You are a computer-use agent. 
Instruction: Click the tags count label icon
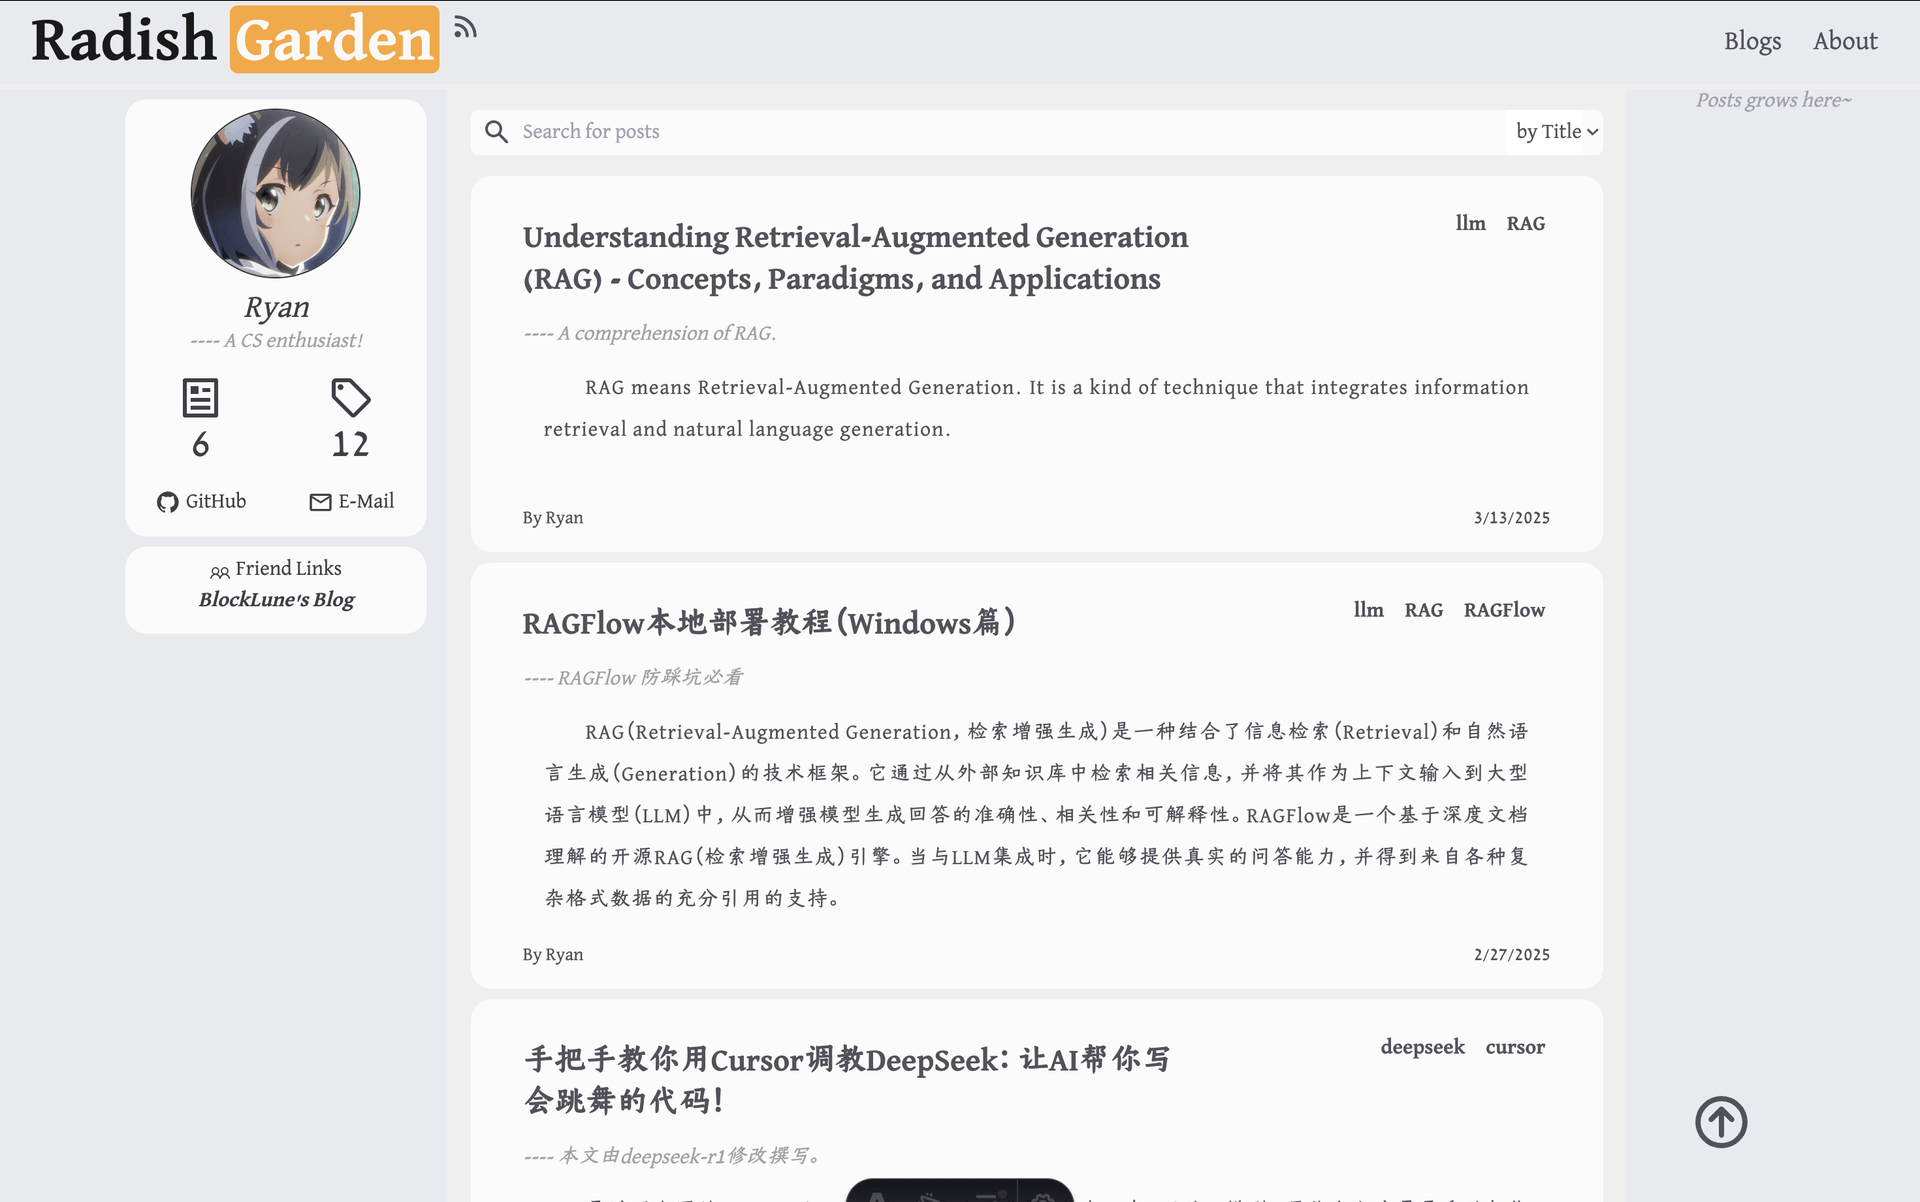pos(350,398)
